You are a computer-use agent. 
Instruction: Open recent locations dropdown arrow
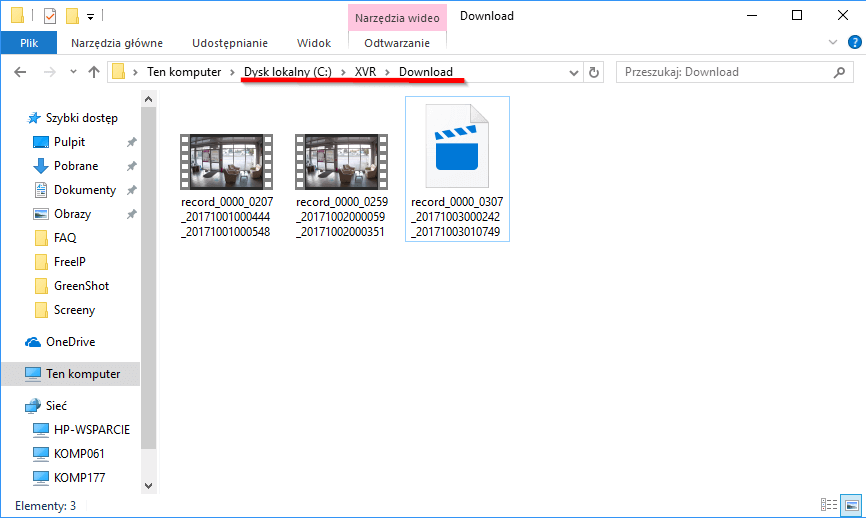coord(73,72)
